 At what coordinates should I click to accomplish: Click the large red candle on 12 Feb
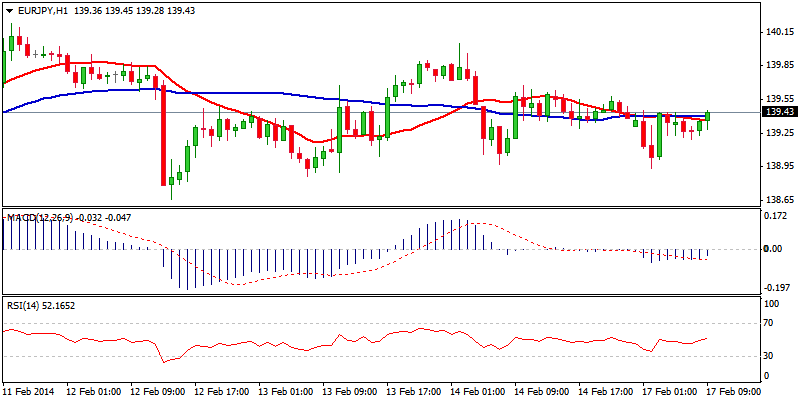coord(164,135)
